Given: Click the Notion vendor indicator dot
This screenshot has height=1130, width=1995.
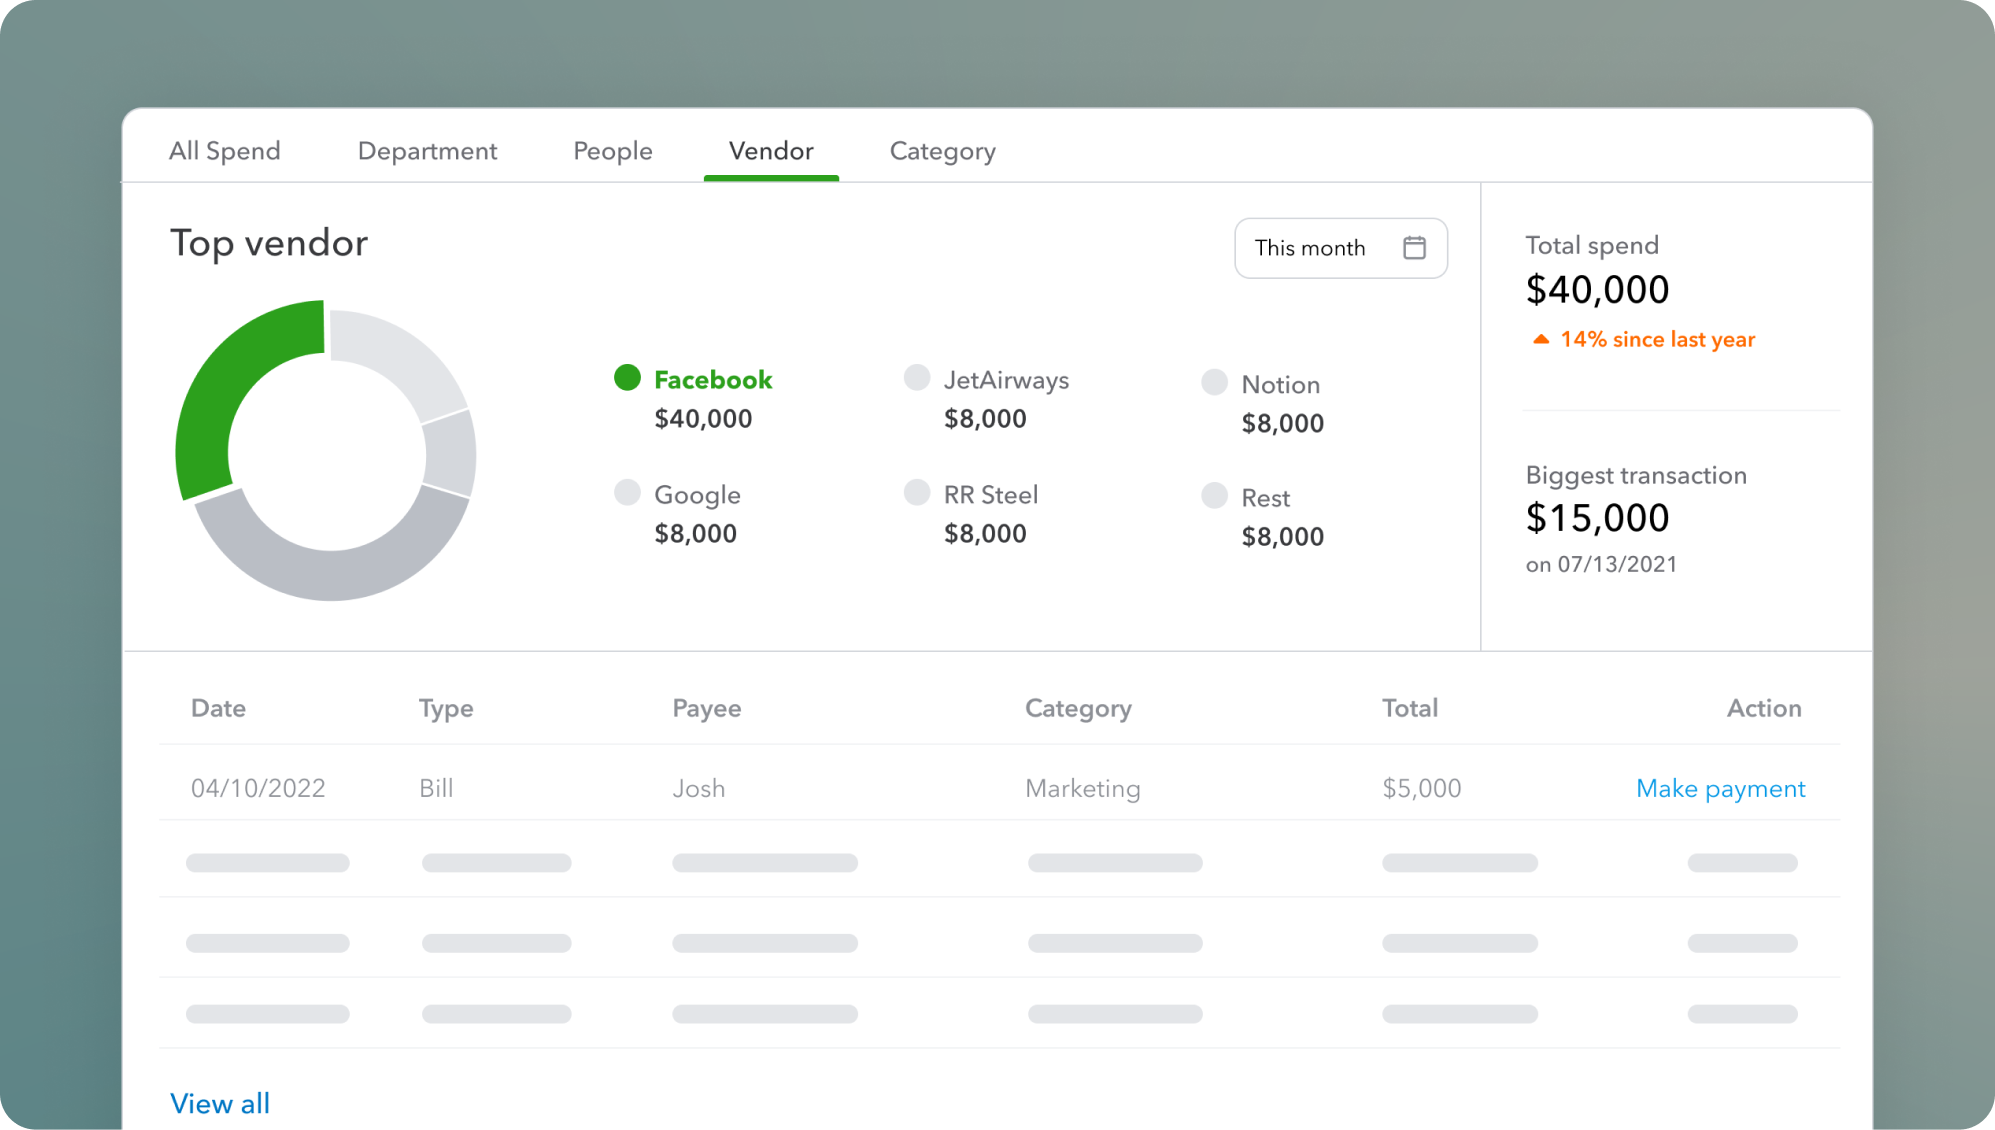Looking at the screenshot, I should point(1214,382).
